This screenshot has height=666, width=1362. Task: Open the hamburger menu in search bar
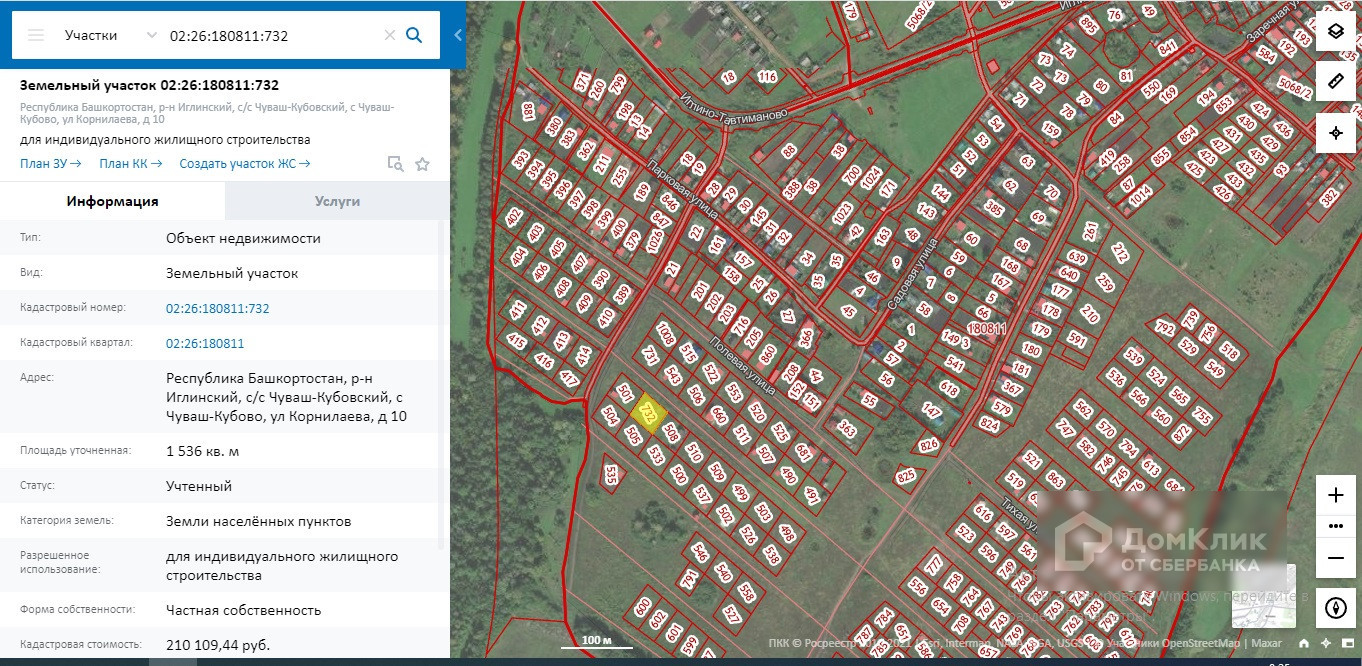(36, 35)
